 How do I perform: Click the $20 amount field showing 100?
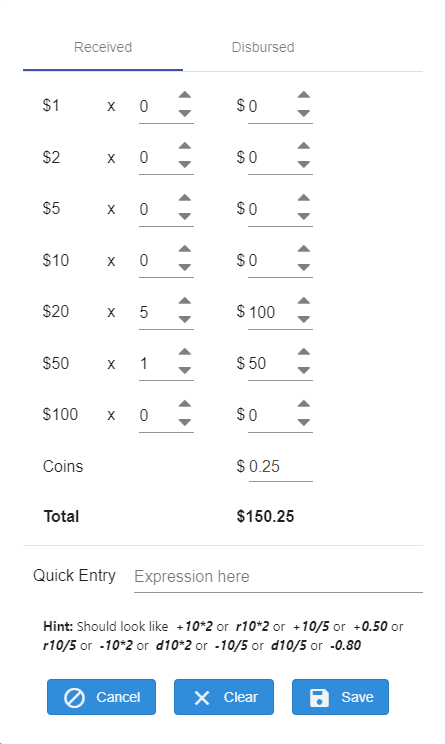tap(272, 312)
